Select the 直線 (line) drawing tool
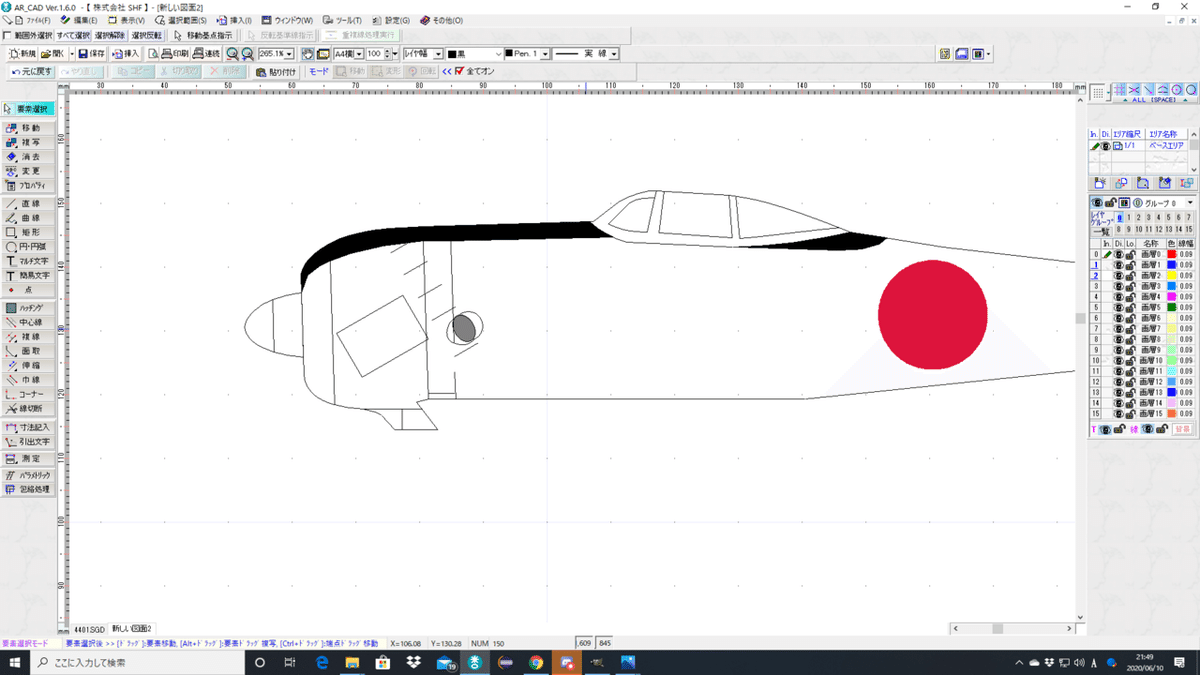 coord(29,203)
